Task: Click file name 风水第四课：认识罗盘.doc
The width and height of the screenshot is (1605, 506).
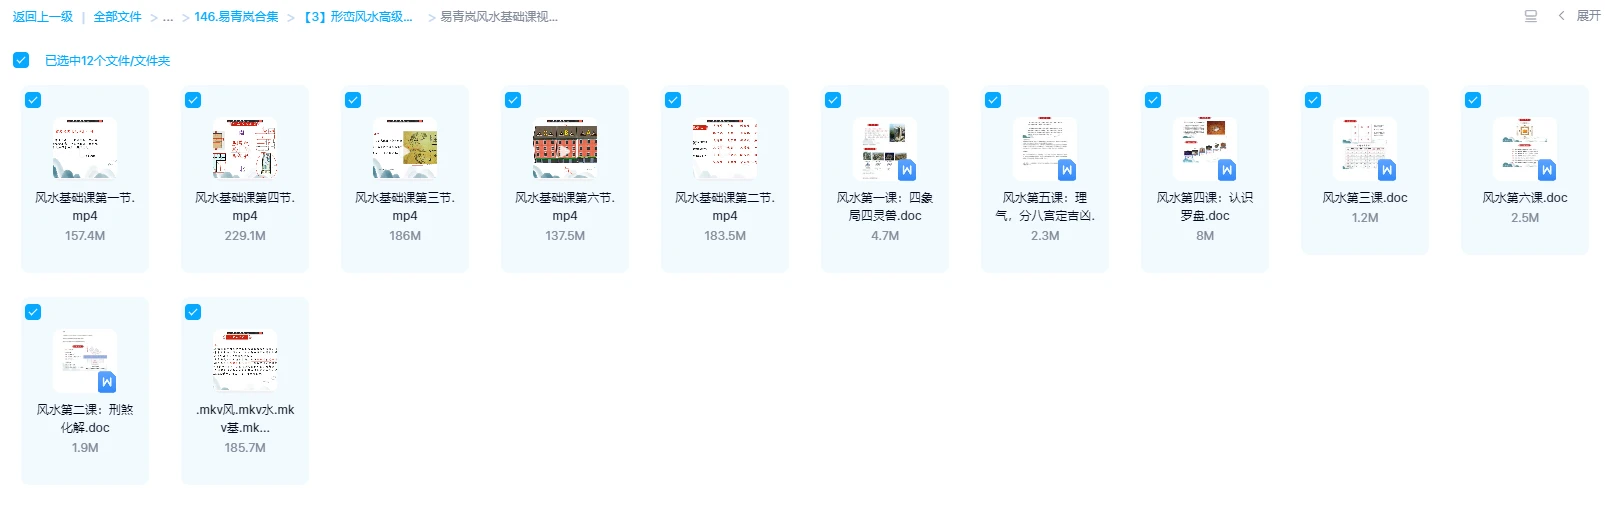Action: click(x=1205, y=207)
